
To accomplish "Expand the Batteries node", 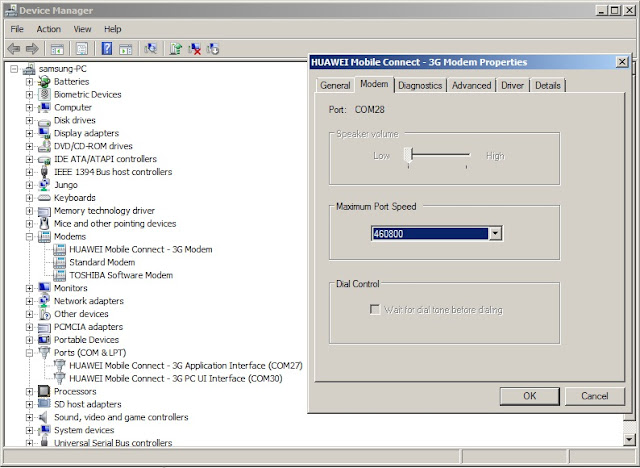I will (29, 82).
